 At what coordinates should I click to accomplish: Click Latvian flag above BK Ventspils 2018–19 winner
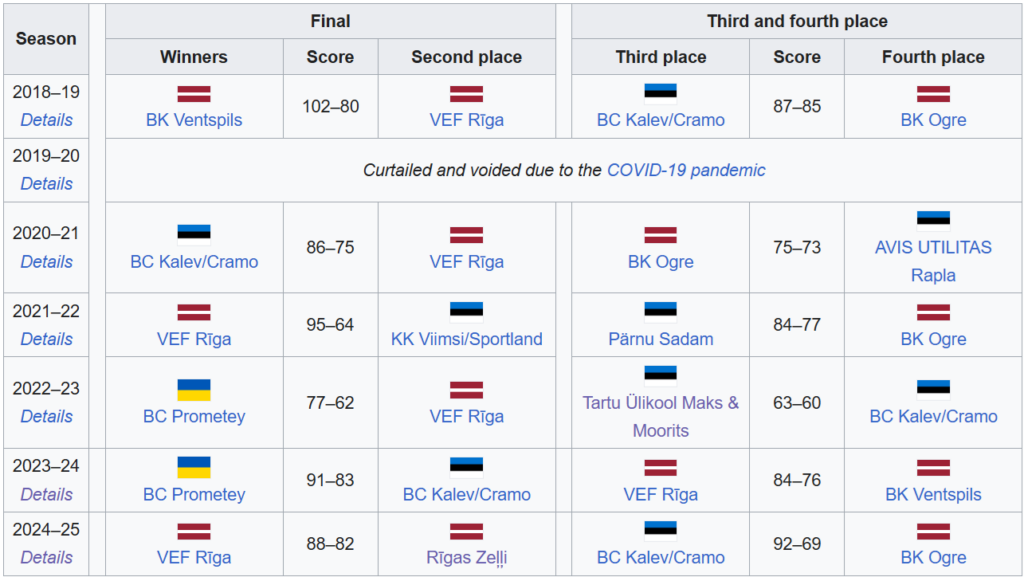coord(194,94)
